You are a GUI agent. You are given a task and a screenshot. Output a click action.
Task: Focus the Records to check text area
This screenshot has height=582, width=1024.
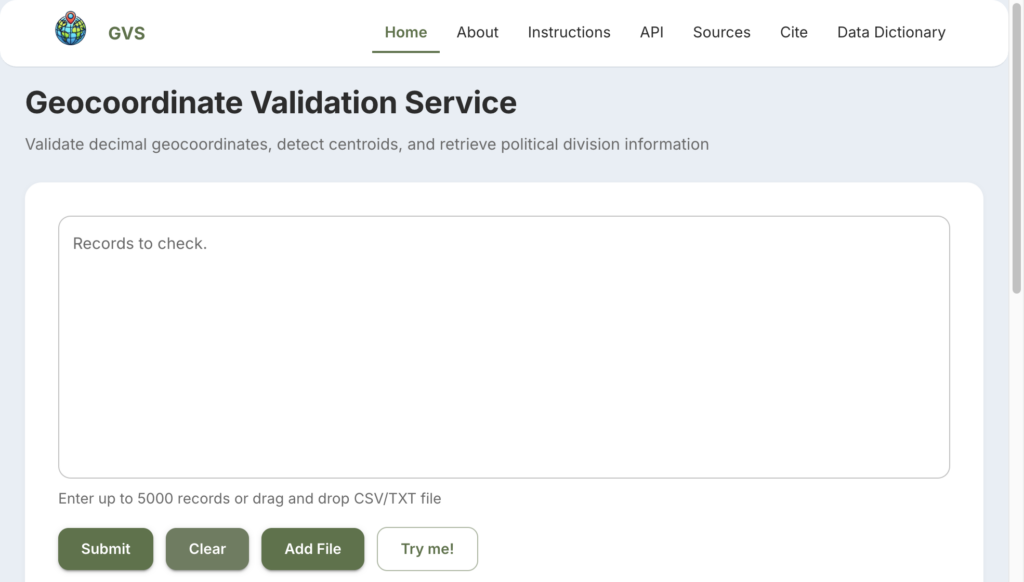[x=504, y=347]
